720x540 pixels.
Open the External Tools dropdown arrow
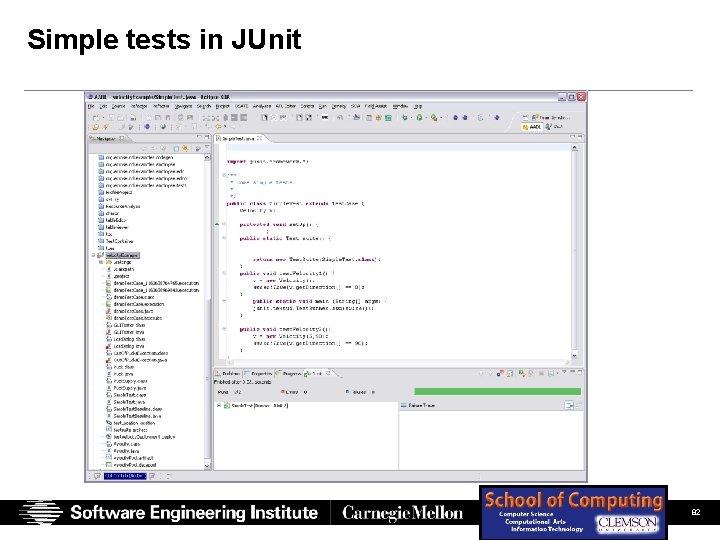441,118
